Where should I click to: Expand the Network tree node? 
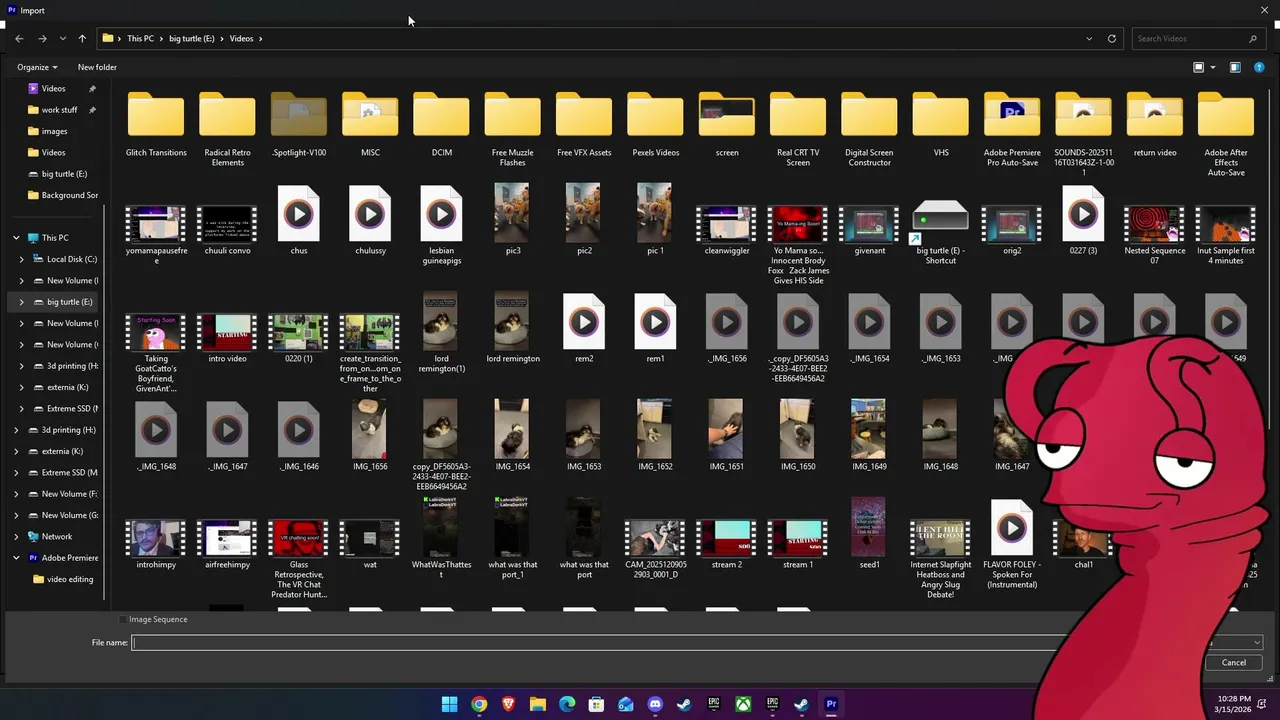(16, 537)
